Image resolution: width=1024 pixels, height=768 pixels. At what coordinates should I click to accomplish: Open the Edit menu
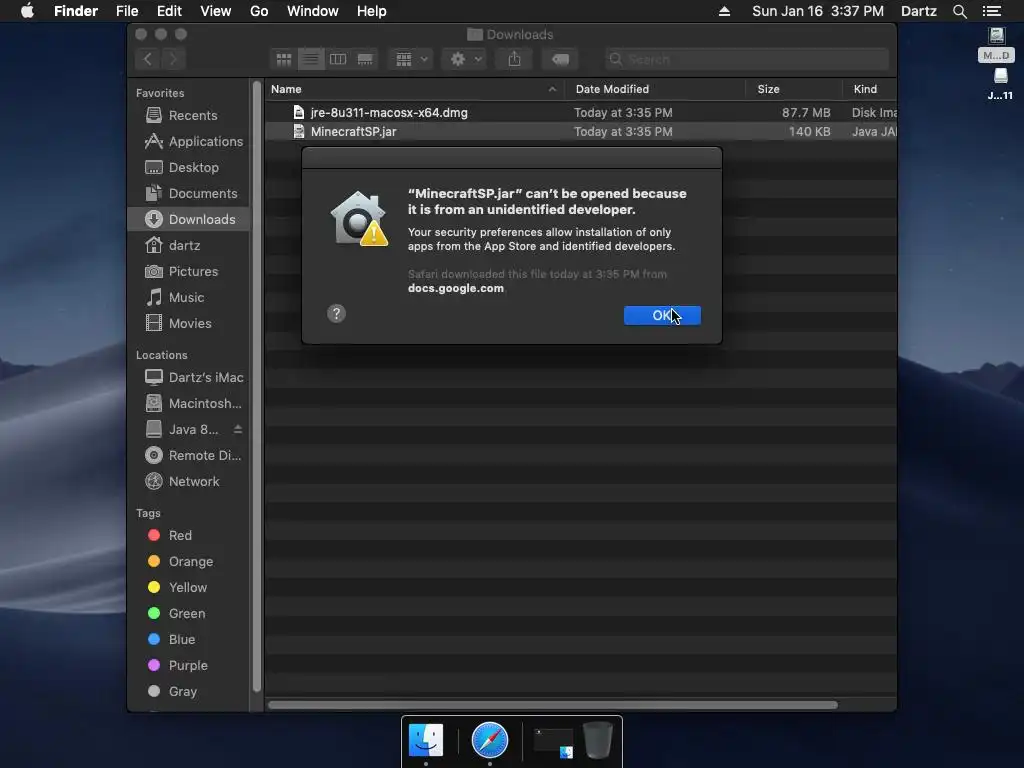point(169,11)
